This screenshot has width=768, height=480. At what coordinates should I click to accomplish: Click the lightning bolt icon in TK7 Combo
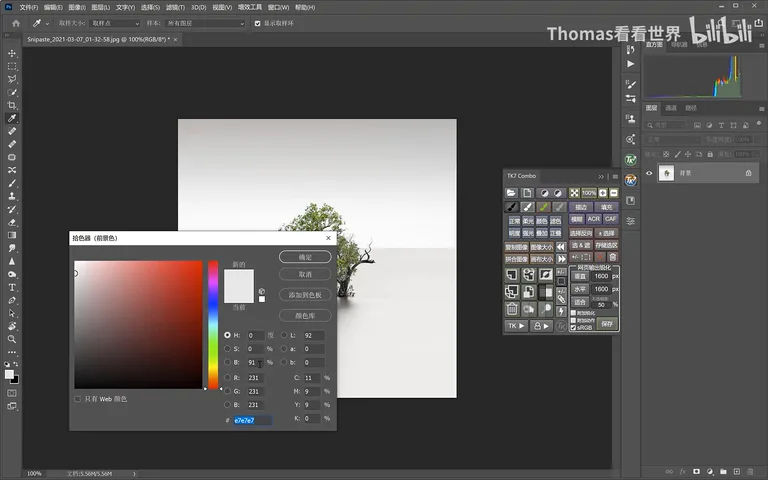(561, 311)
